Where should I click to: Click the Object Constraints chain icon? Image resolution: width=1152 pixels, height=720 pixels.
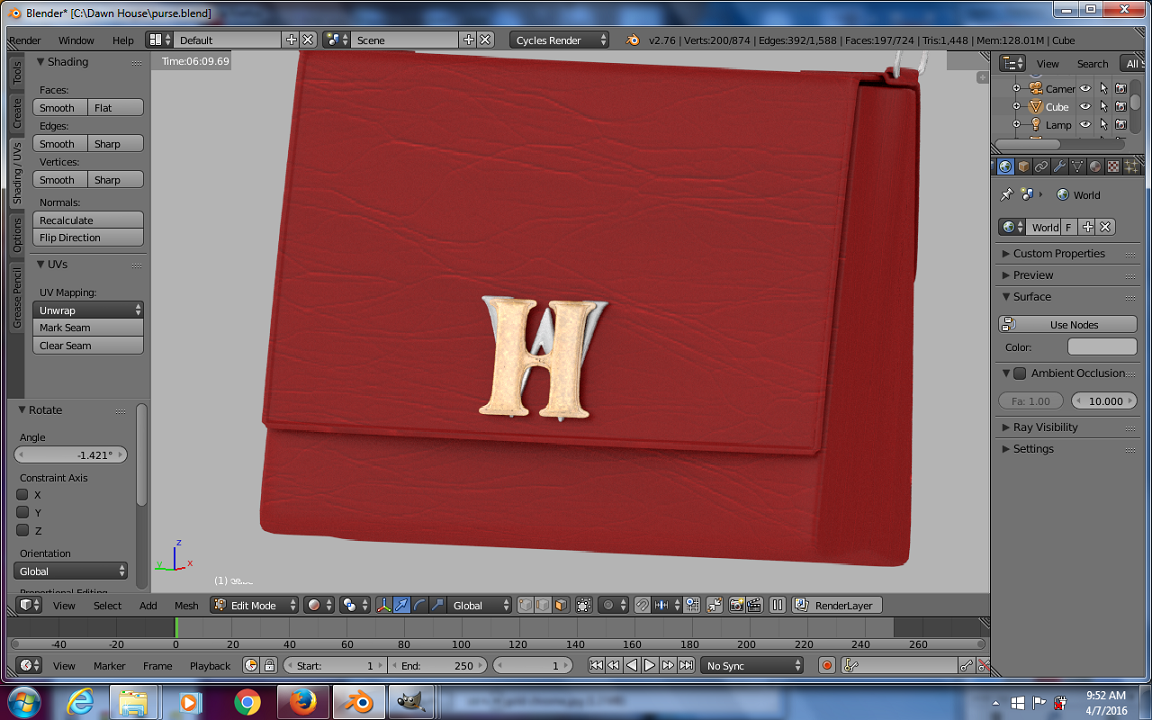coord(1041,167)
